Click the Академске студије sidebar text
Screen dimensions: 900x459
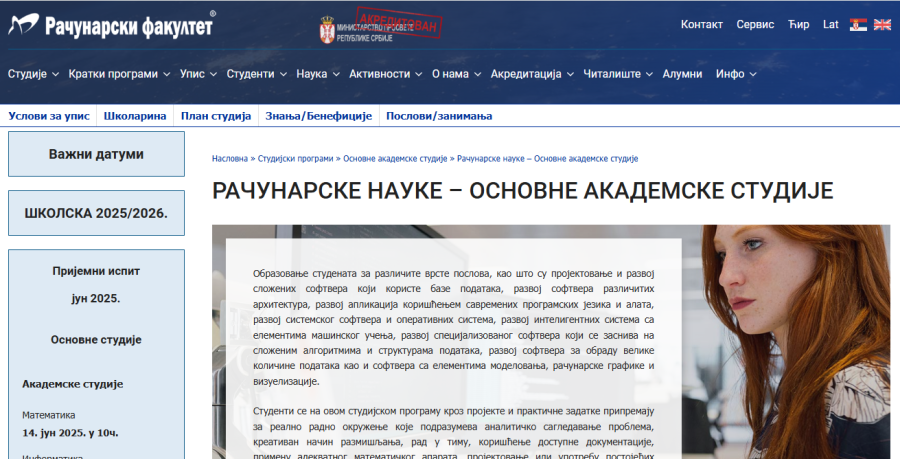(73, 384)
